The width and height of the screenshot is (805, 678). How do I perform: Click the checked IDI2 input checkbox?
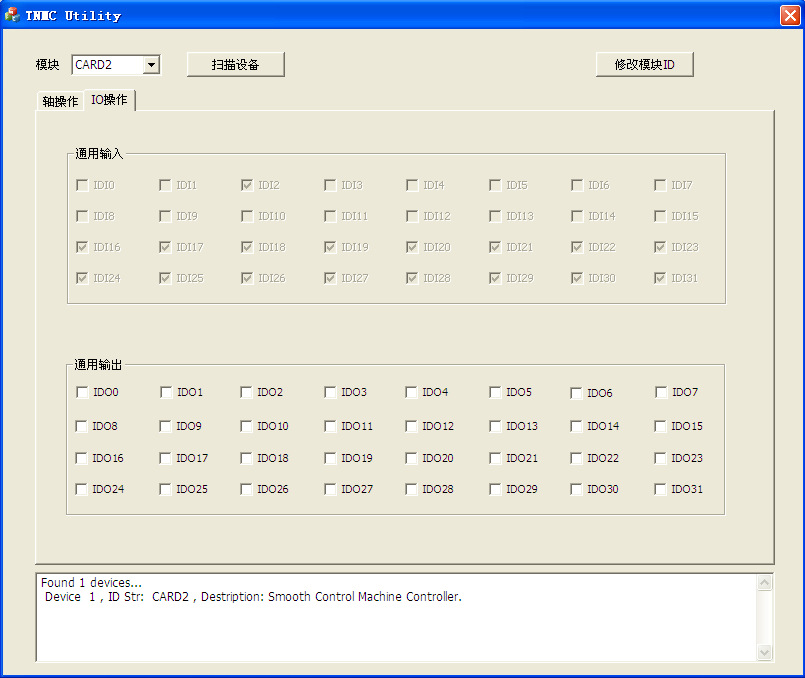(247, 185)
